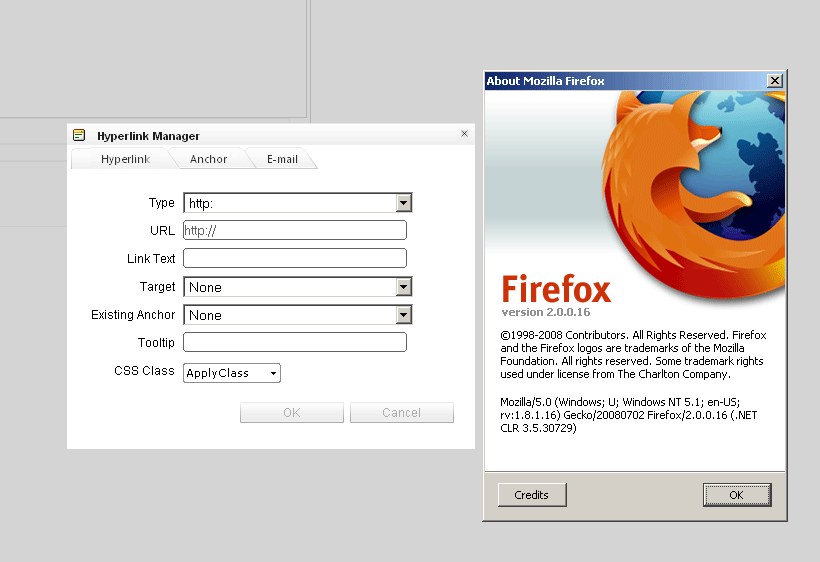Focus the Link Text input field
This screenshot has height=562, width=820.
pos(295,258)
